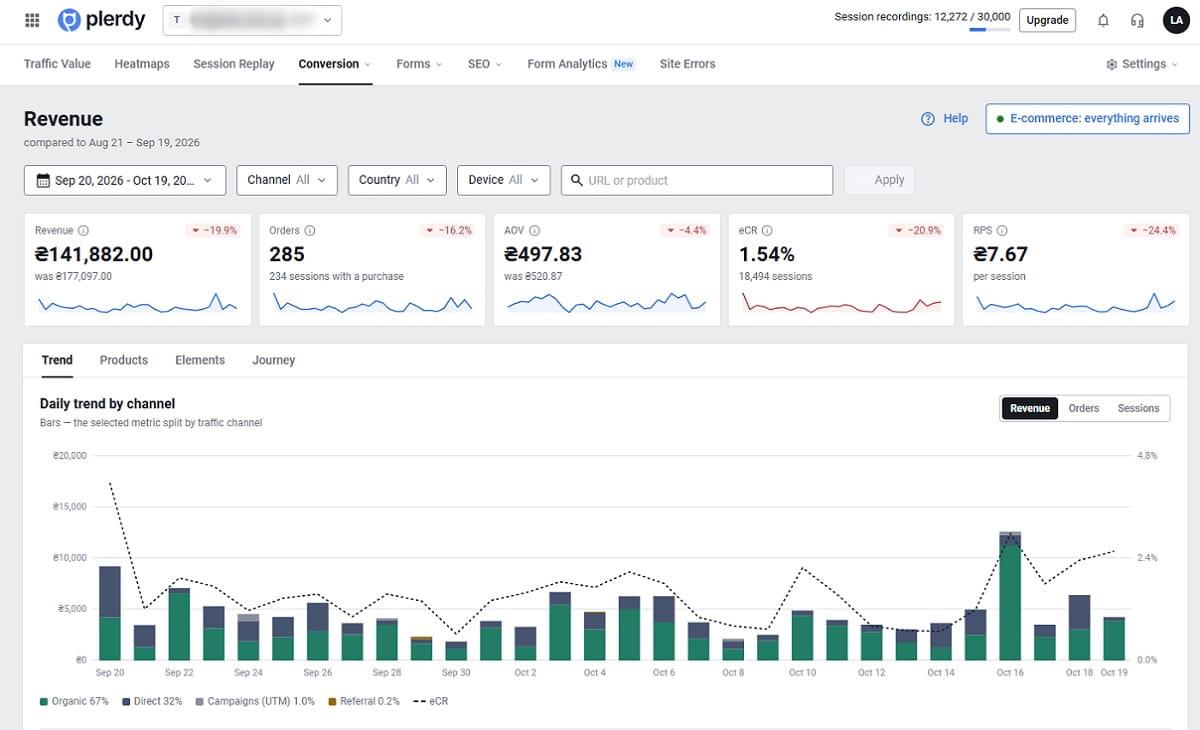Open the support headset icon
The height and width of the screenshot is (730, 1200).
[x=1137, y=20]
